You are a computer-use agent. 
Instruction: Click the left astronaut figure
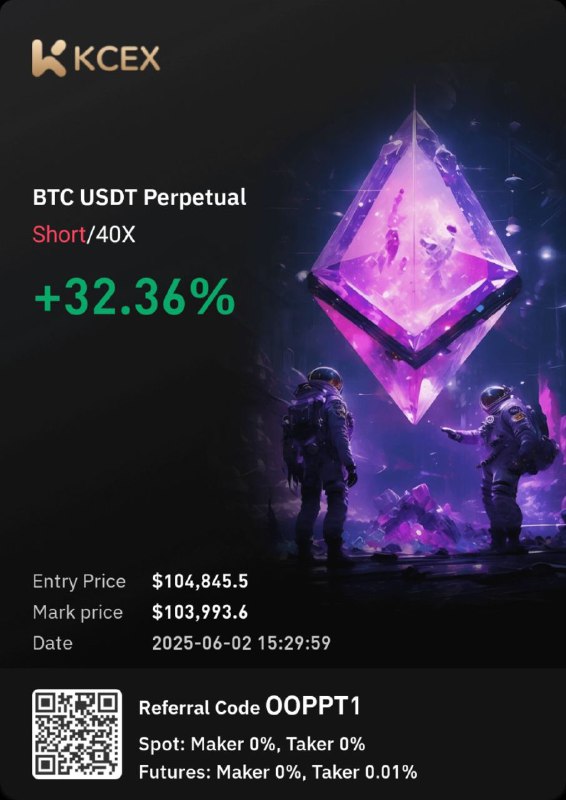click(320, 463)
